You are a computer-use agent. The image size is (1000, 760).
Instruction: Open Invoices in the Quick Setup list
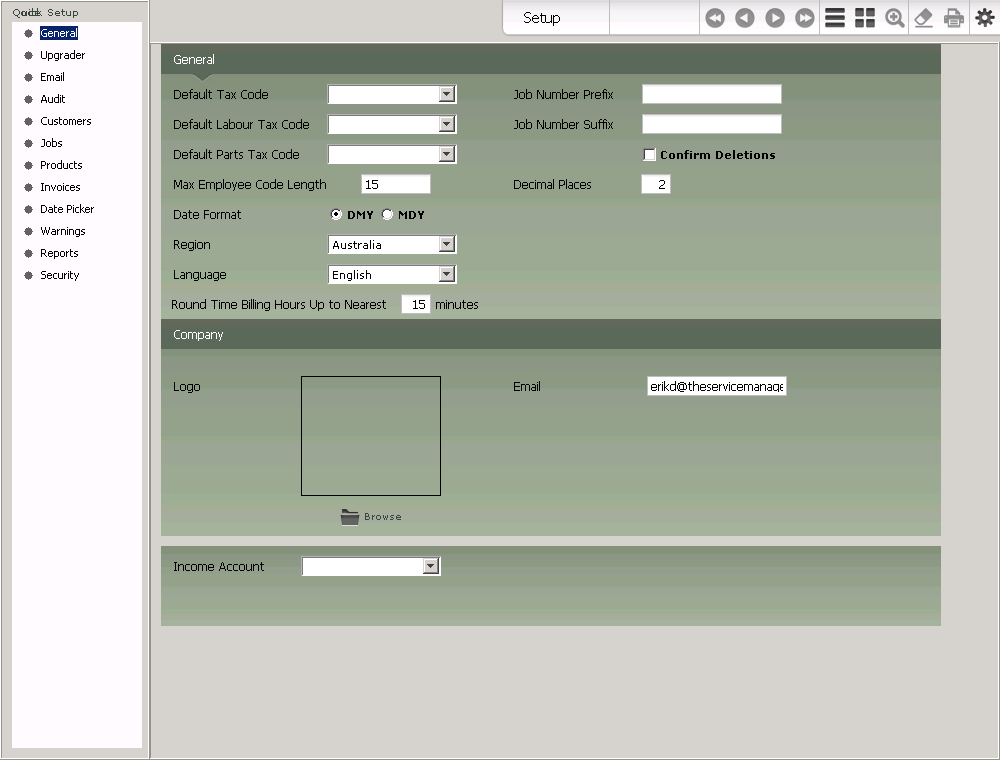tap(60, 187)
